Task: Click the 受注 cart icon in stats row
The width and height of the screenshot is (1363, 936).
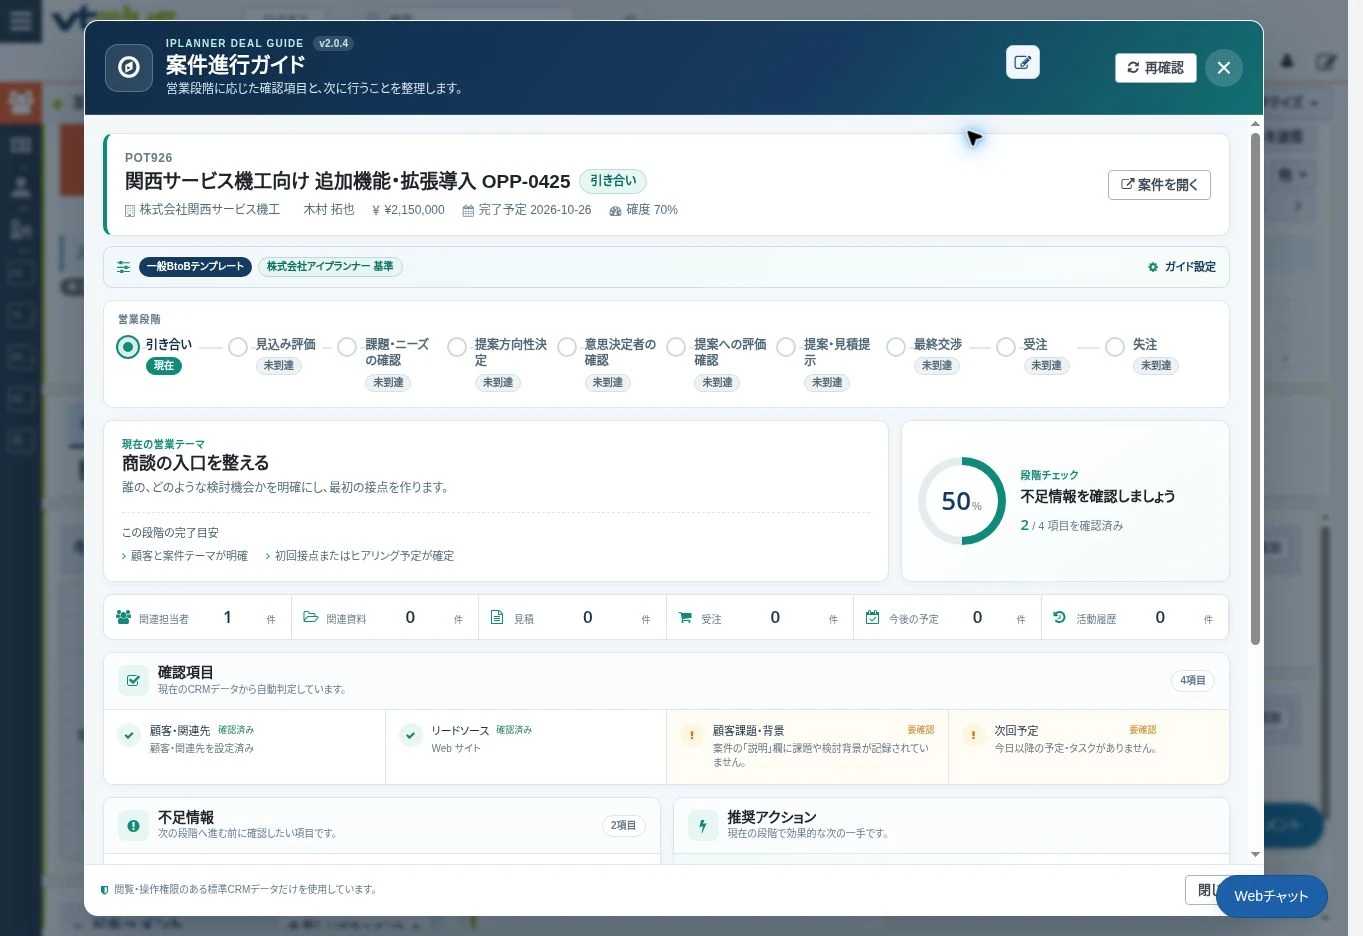Action: coord(685,618)
